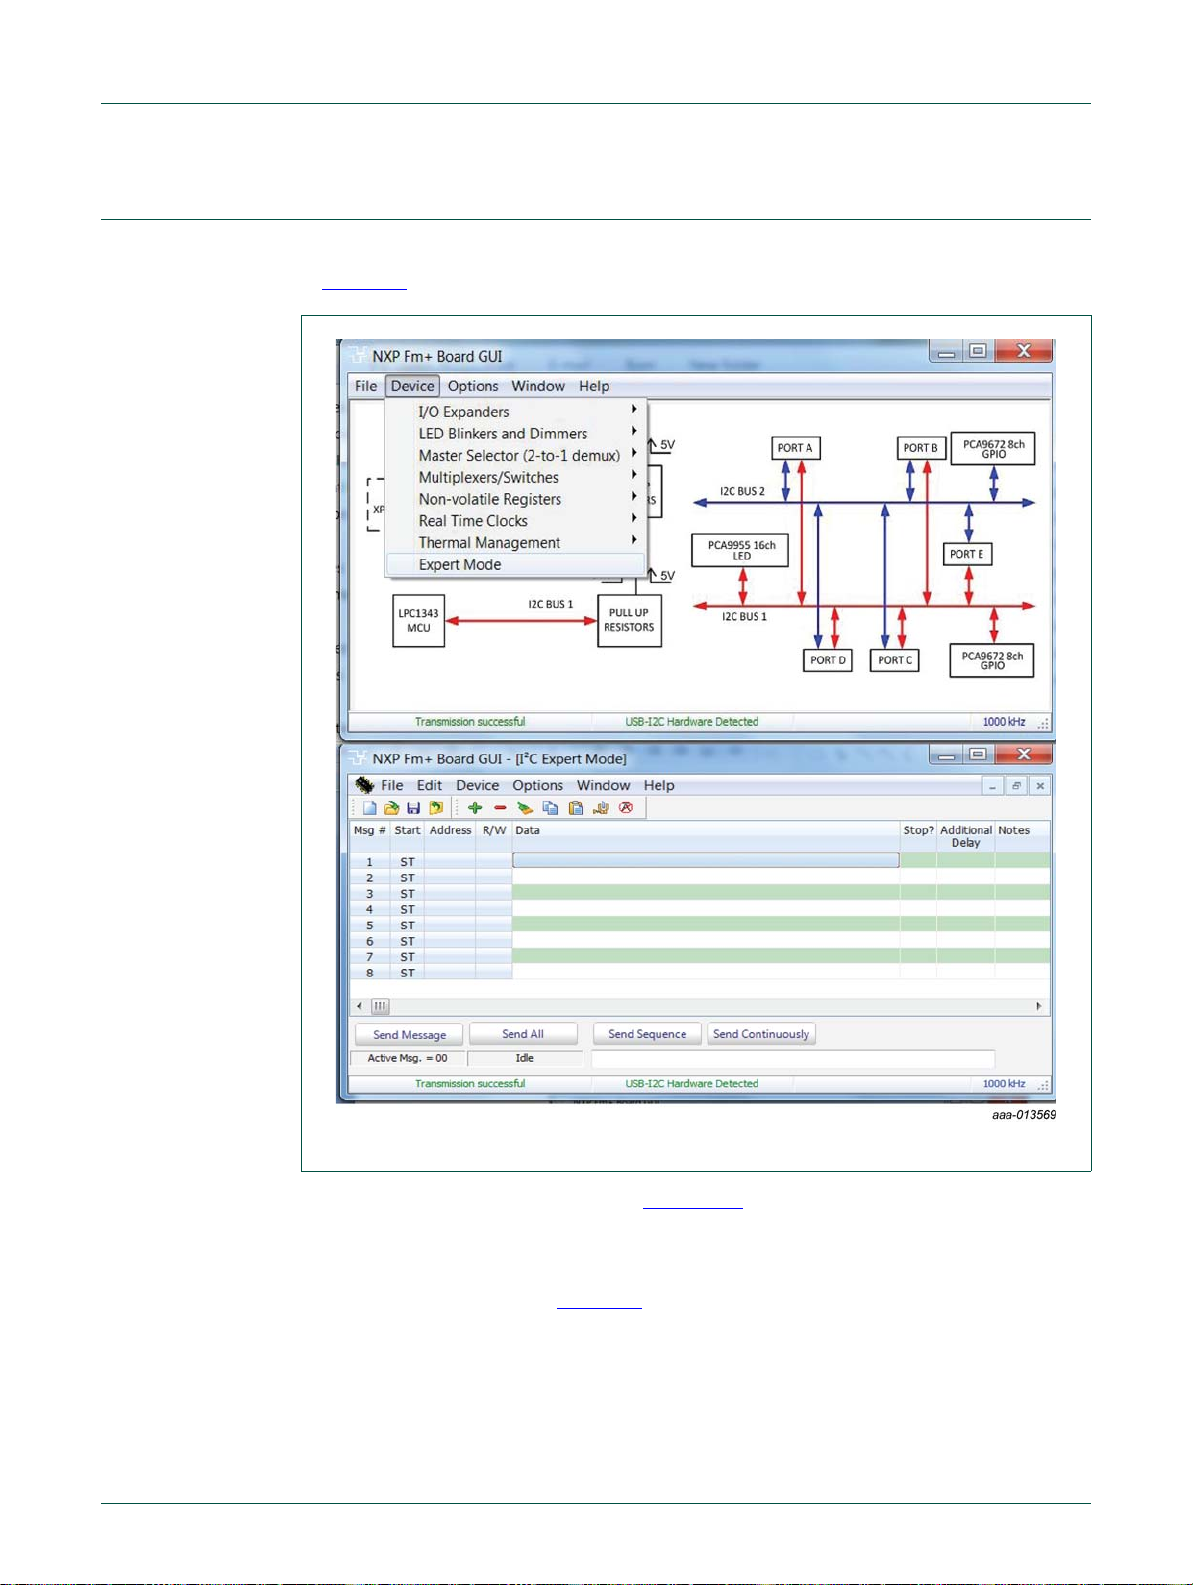Click the Open folder icon in Expert Mode toolbar
The width and height of the screenshot is (1193, 1585).
(x=391, y=808)
